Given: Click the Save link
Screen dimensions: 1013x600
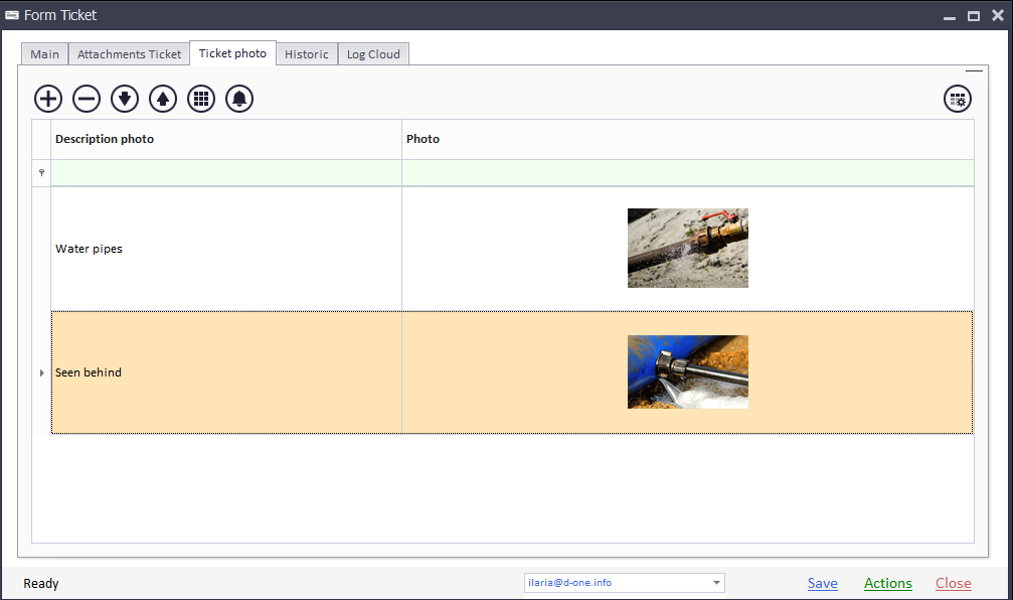Looking at the screenshot, I should pos(822,584).
